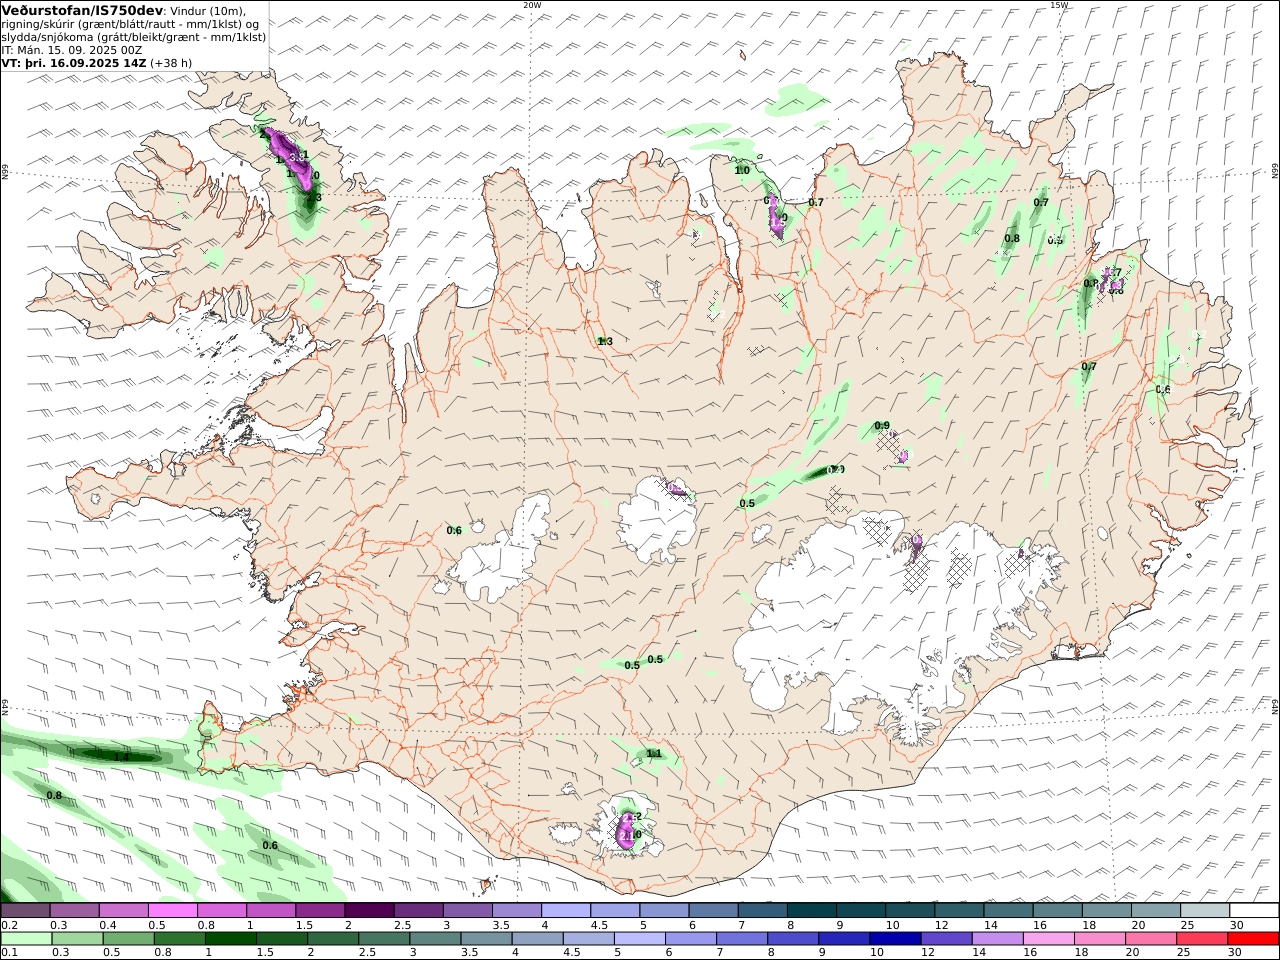Click the red 30 swatch in the lower legend row

tap(1253, 939)
